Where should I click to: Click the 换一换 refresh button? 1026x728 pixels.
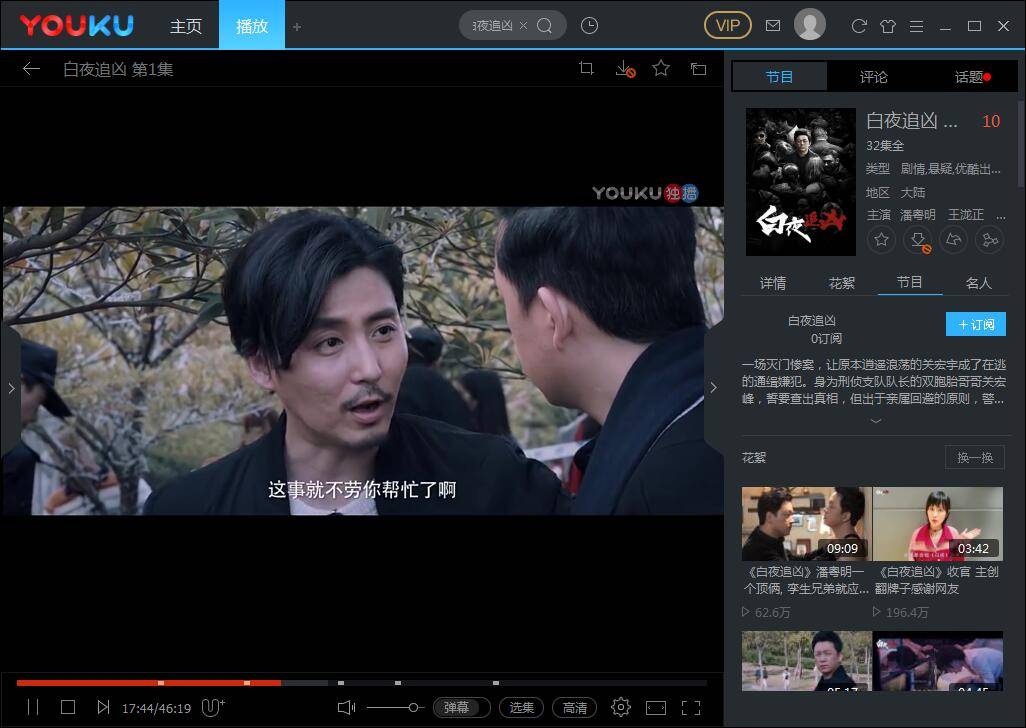click(x=975, y=457)
